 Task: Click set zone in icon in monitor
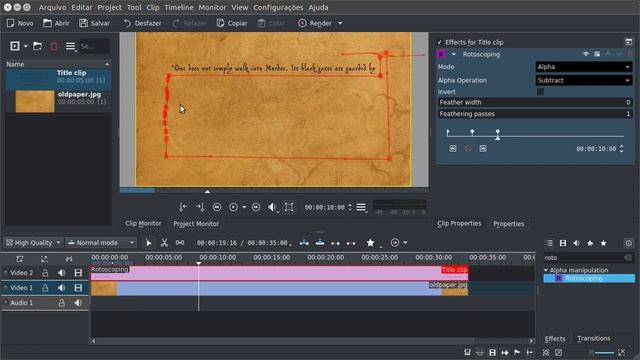(x=183, y=207)
